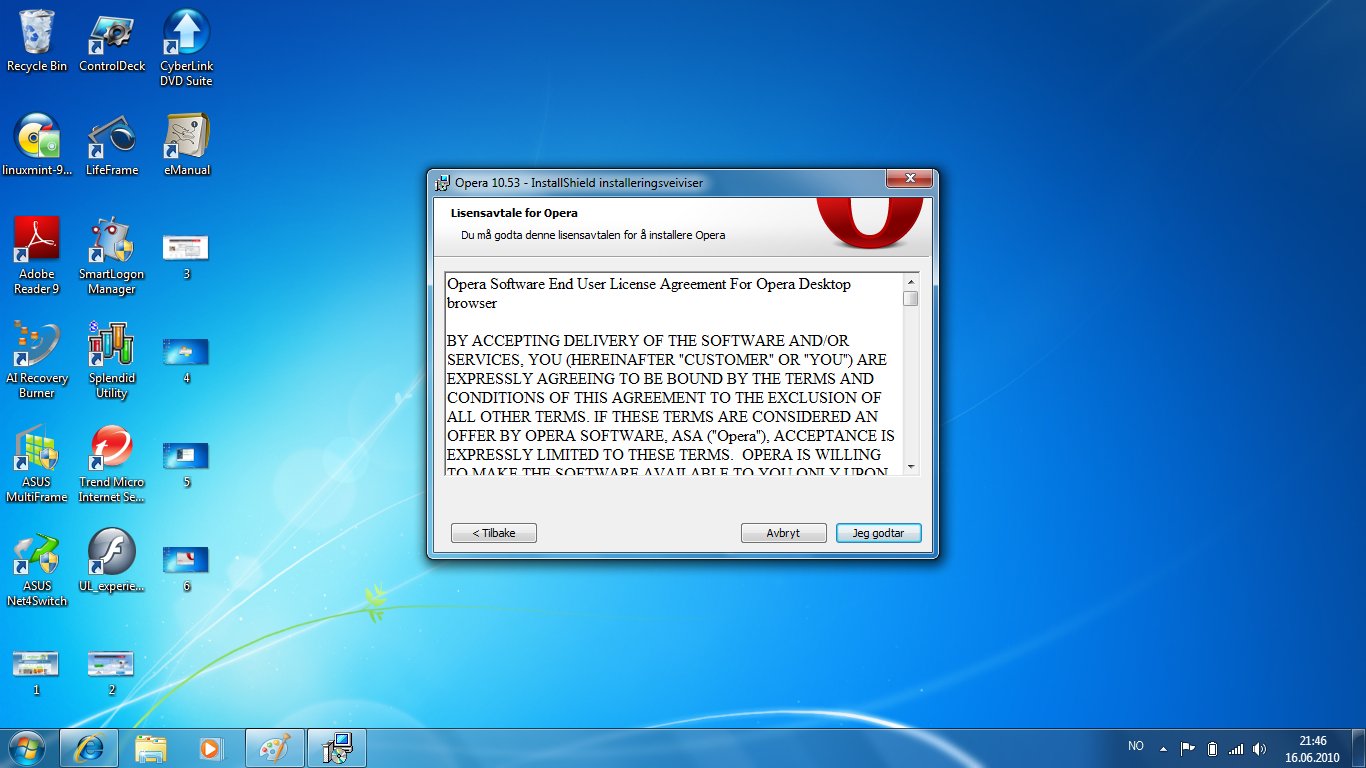Open the wireless network signal icon
Image resolution: width=1366 pixels, height=768 pixels.
(1236, 748)
